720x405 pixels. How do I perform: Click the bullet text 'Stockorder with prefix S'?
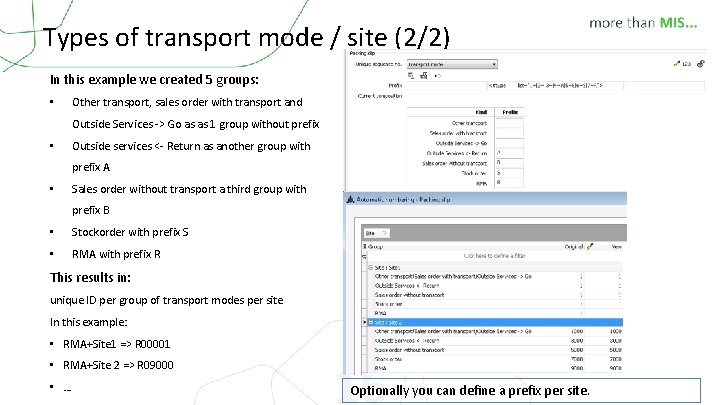[130, 232]
